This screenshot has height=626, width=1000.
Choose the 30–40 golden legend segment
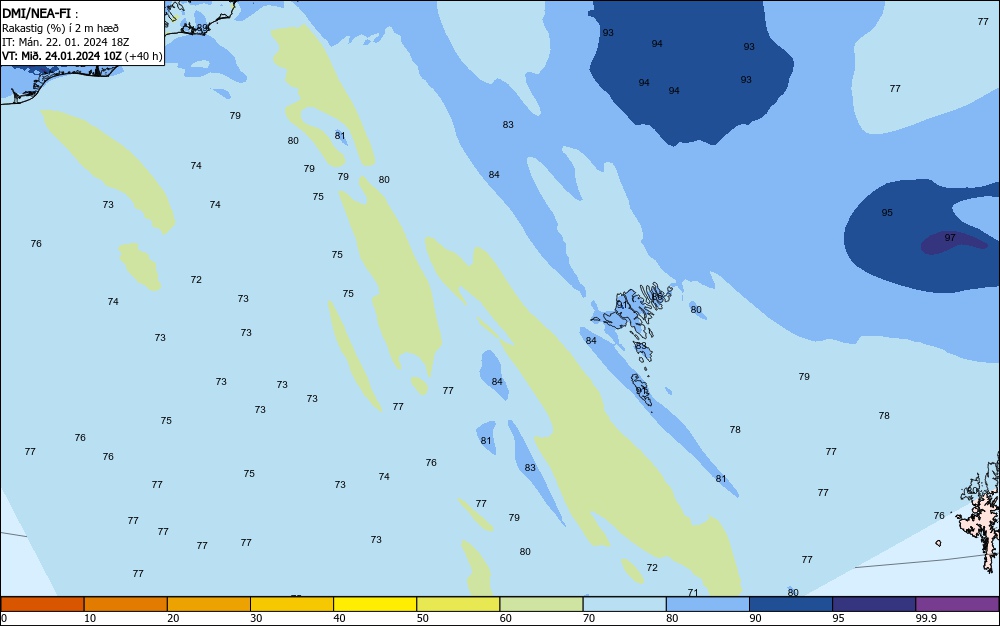(292, 604)
